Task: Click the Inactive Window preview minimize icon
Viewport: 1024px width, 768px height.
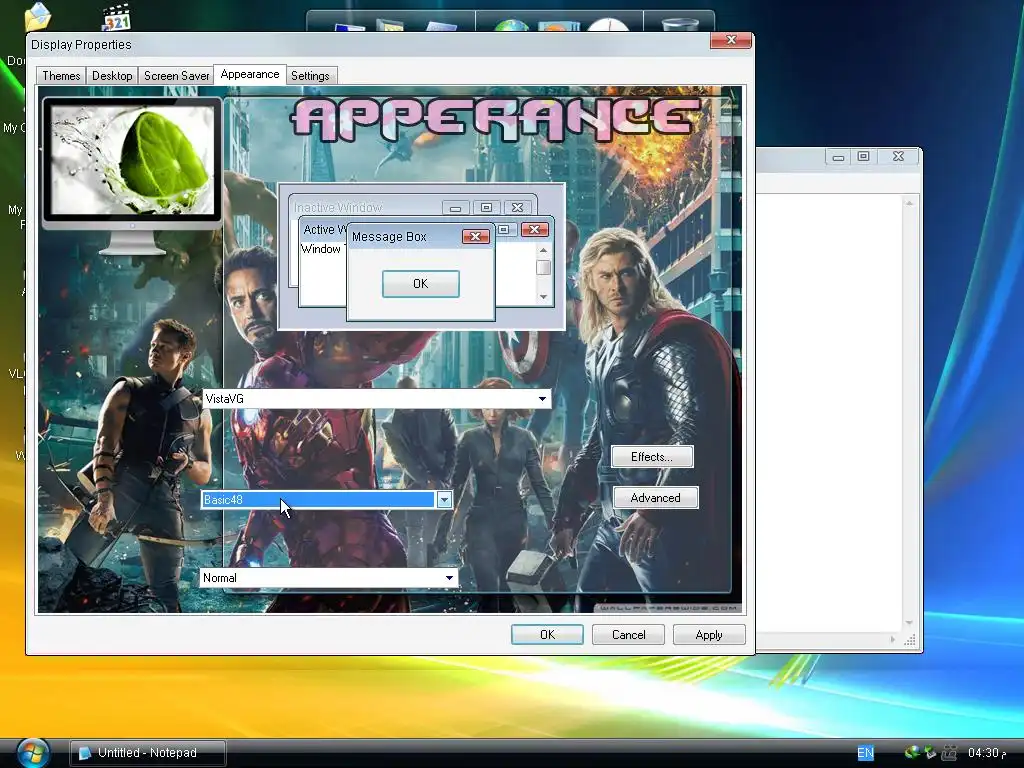Action: tap(455, 208)
